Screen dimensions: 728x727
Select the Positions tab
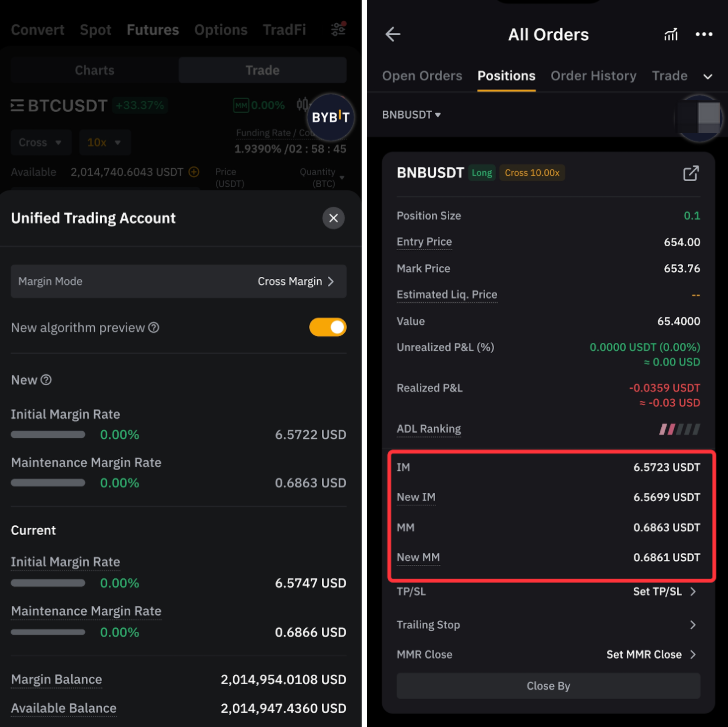(x=506, y=76)
